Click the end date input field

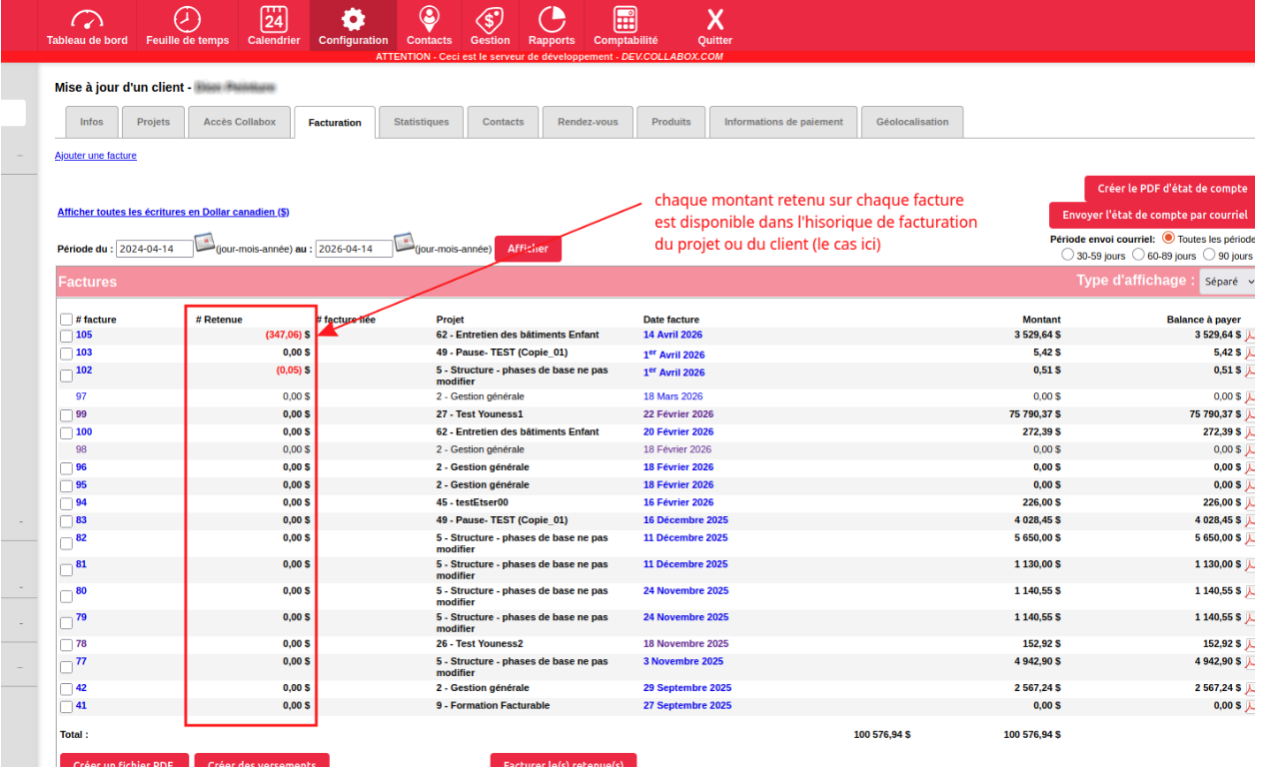click(353, 250)
